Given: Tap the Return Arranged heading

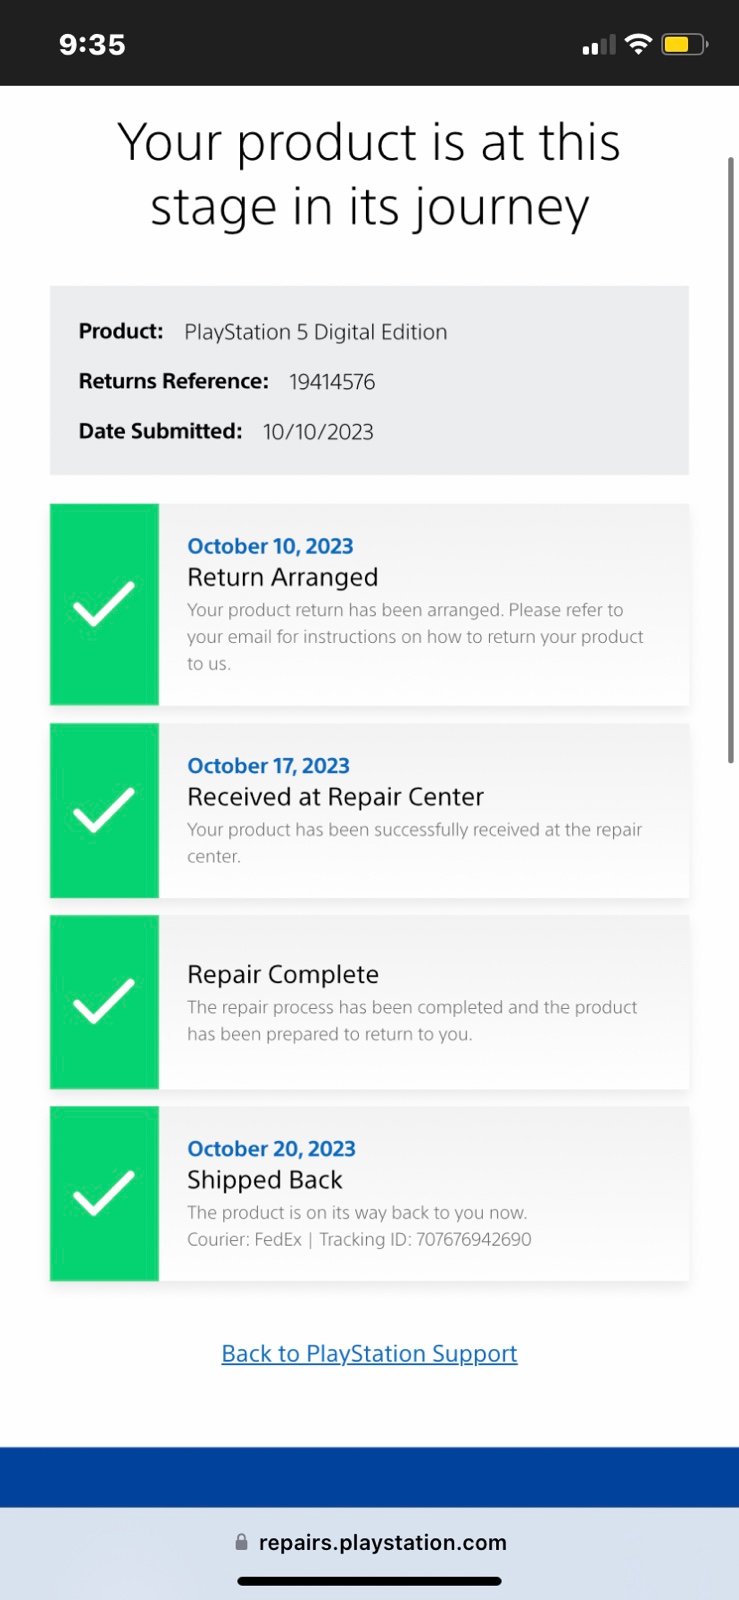Looking at the screenshot, I should coord(282,577).
